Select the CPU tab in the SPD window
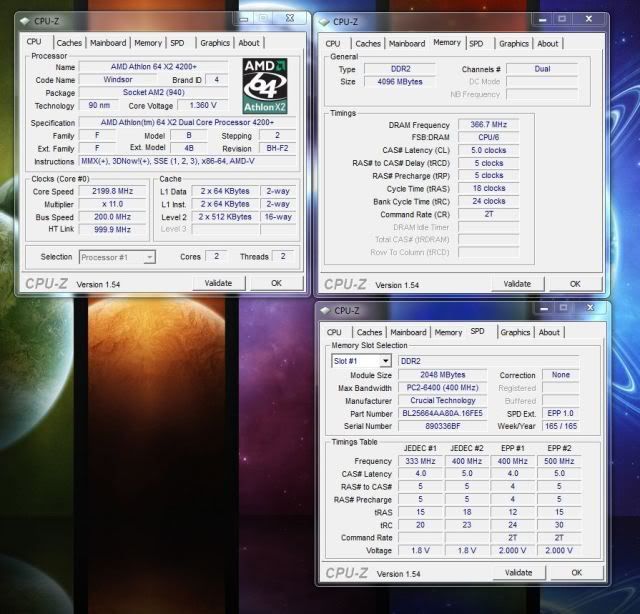This screenshot has width=640, height=614. 334,332
